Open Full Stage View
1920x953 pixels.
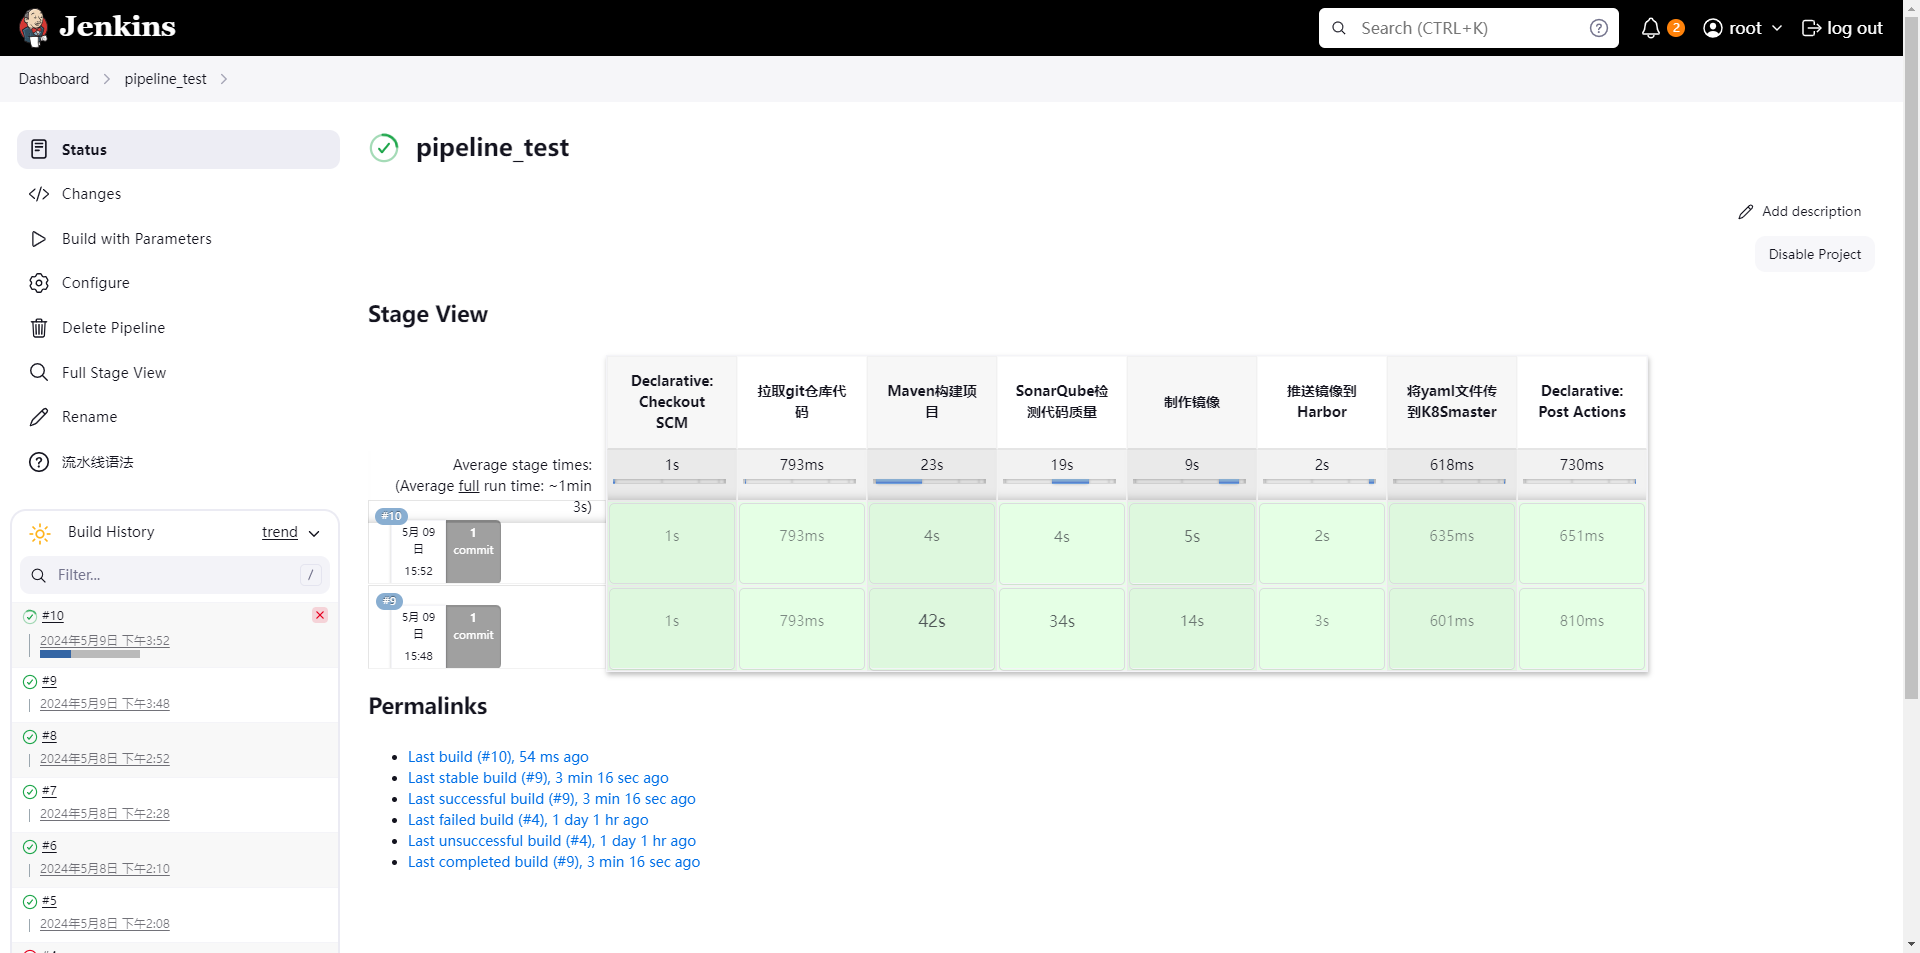pyautogui.click(x=178, y=372)
